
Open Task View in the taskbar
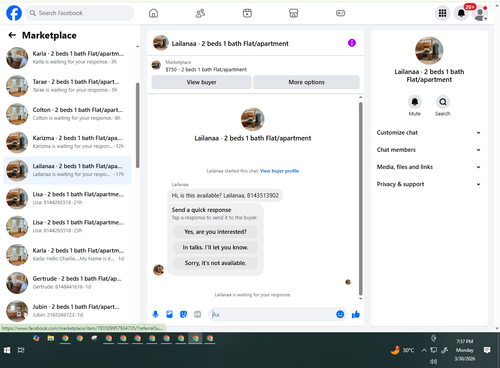pos(21,350)
